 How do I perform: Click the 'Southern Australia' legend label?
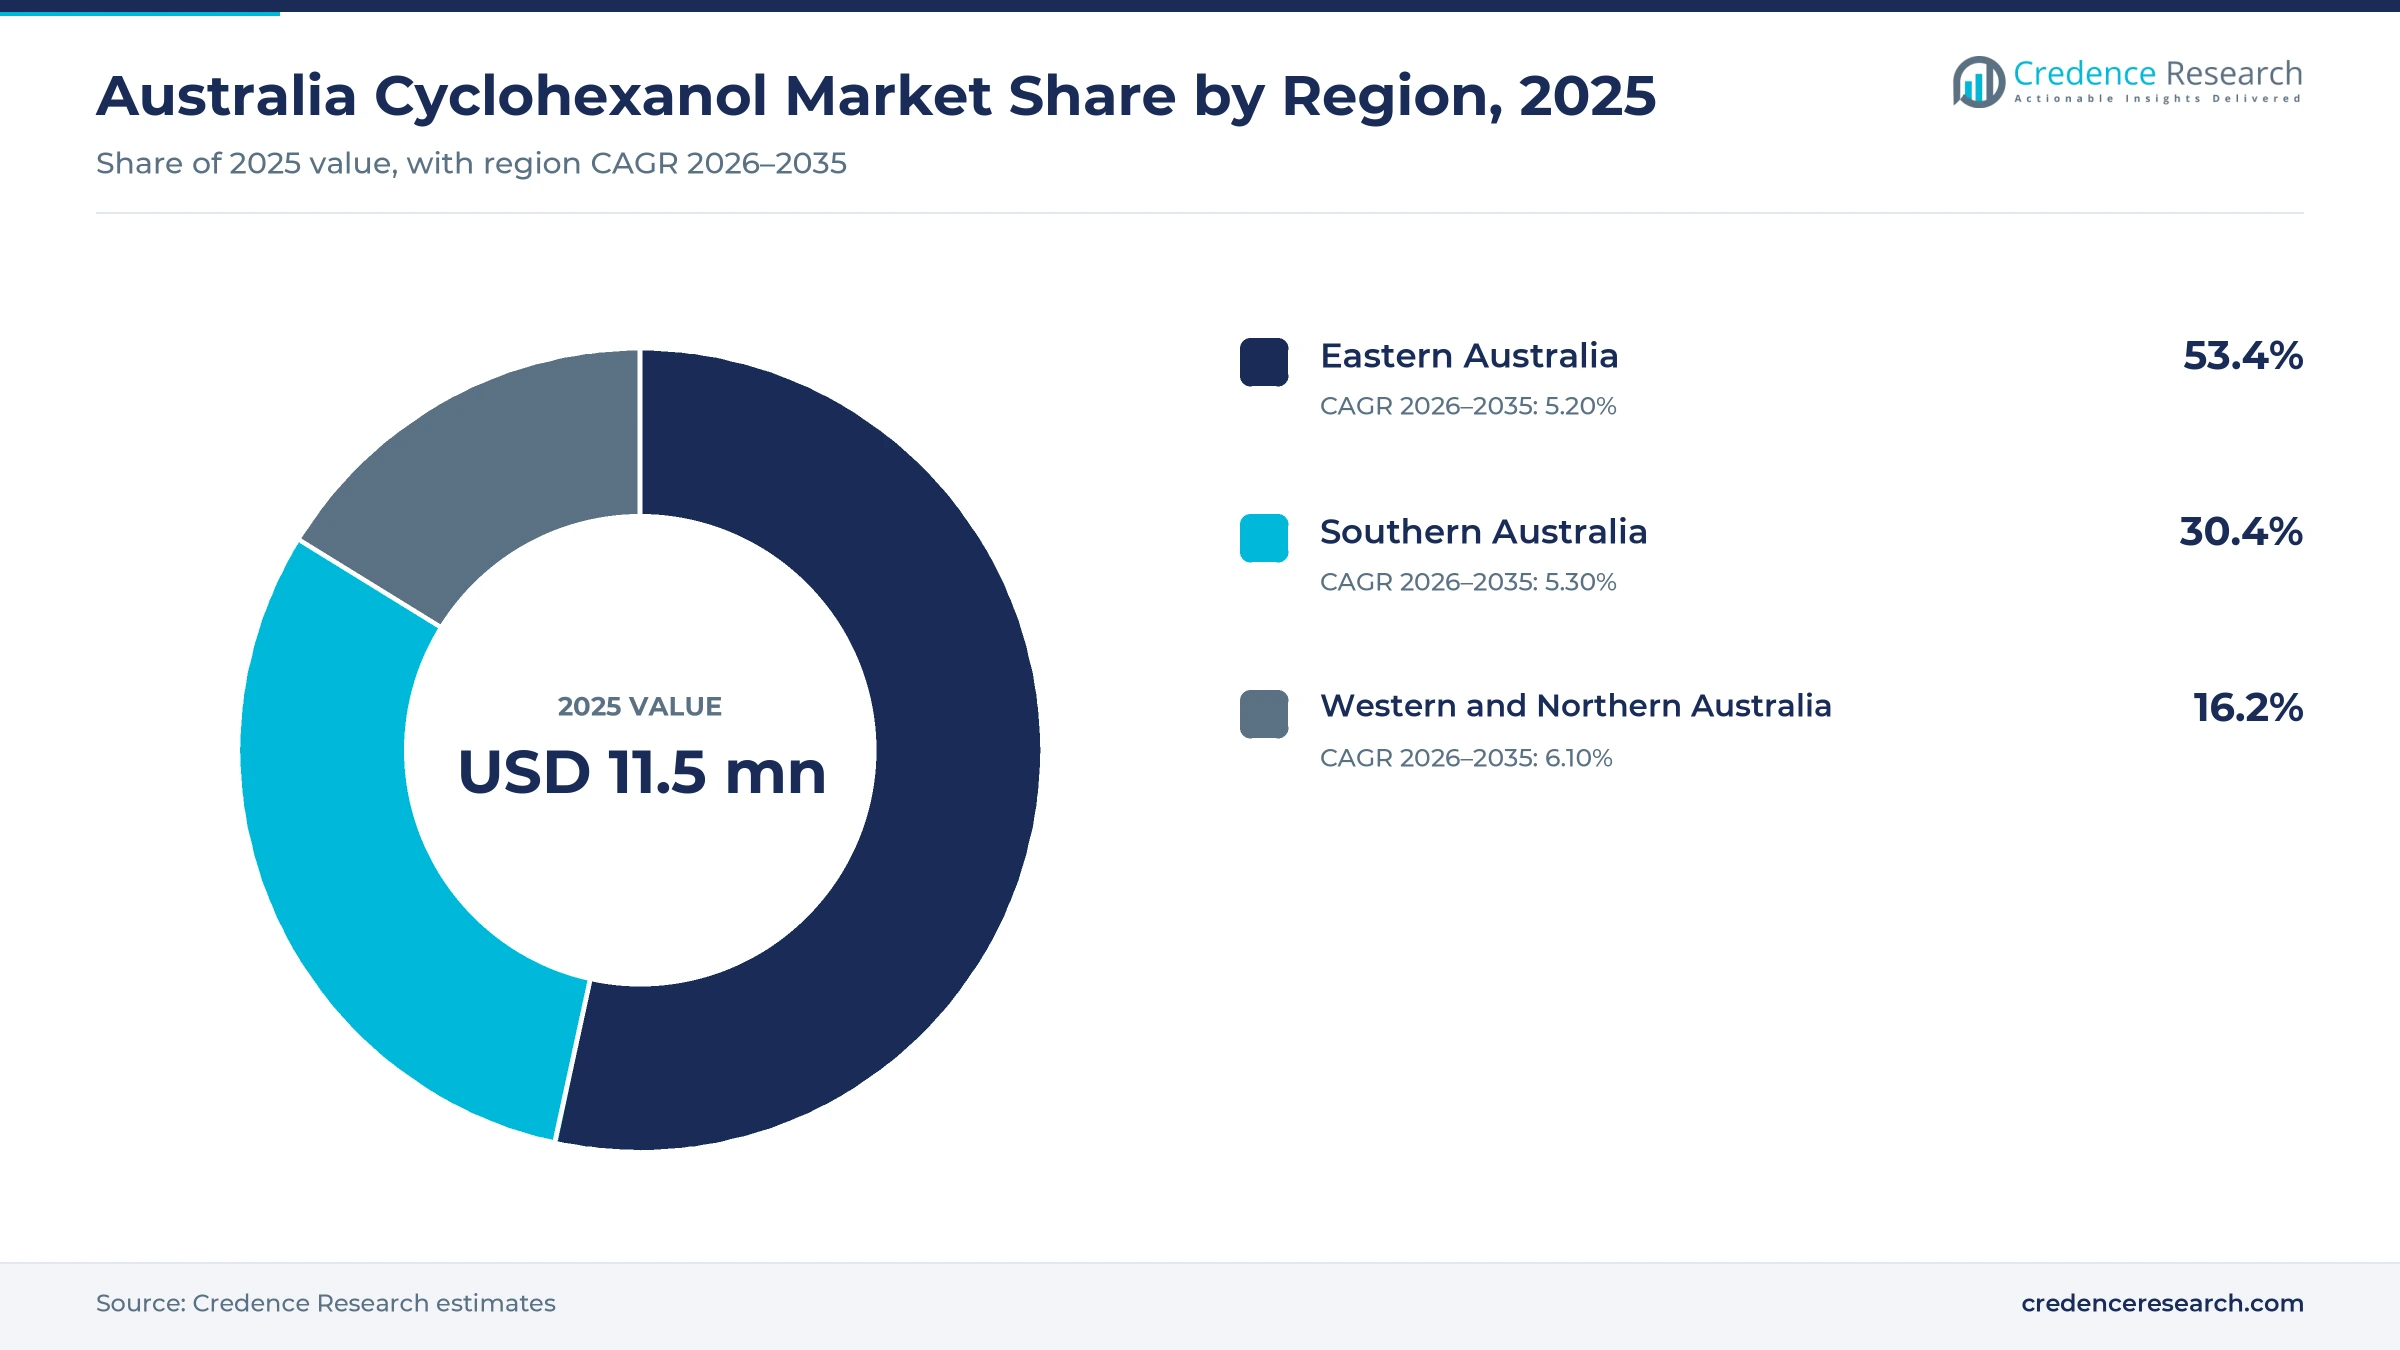pos(1483,532)
